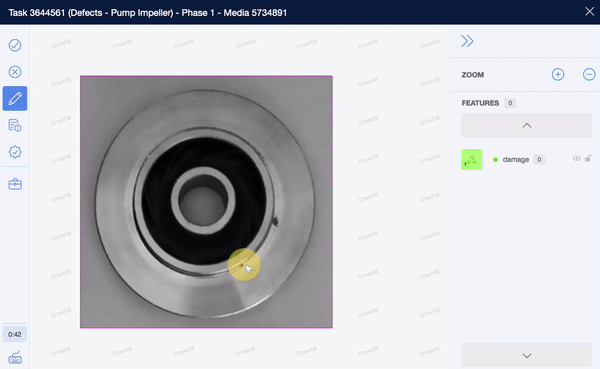The width and height of the screenshot is (600, 369).
Task: Collapse the right panel with double chevron
Action: 467,41
